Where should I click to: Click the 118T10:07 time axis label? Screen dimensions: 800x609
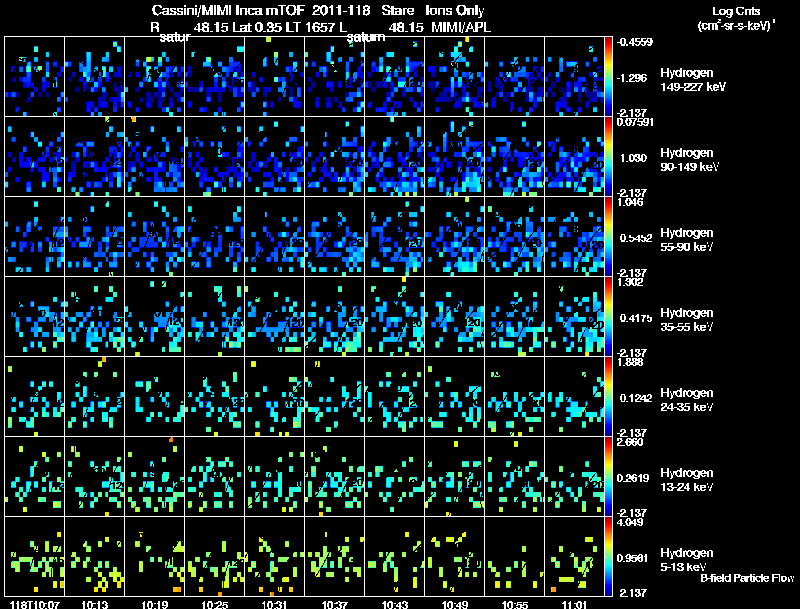[34, 605]
